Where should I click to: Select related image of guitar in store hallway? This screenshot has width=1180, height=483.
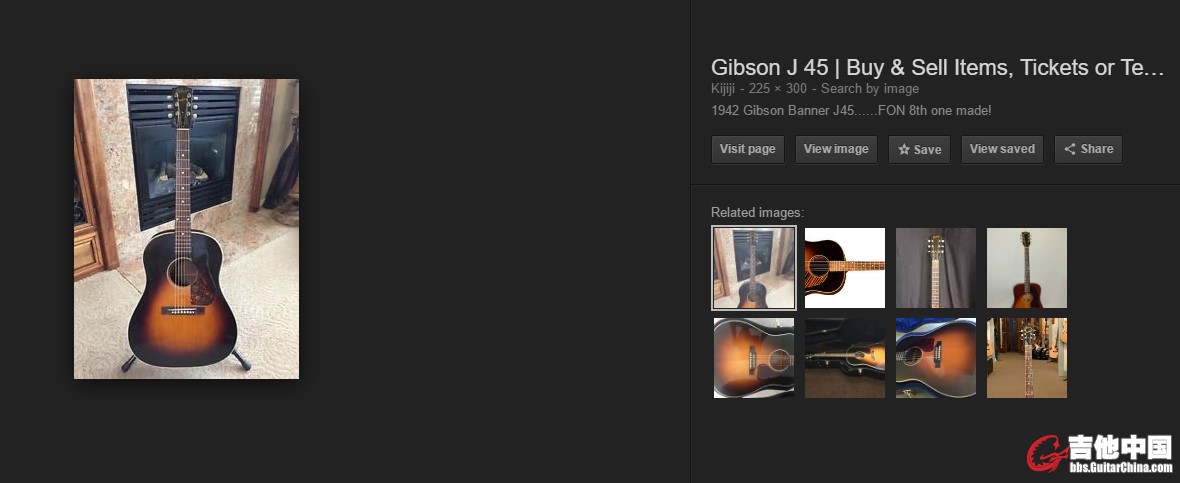[x=1026, y=357]
